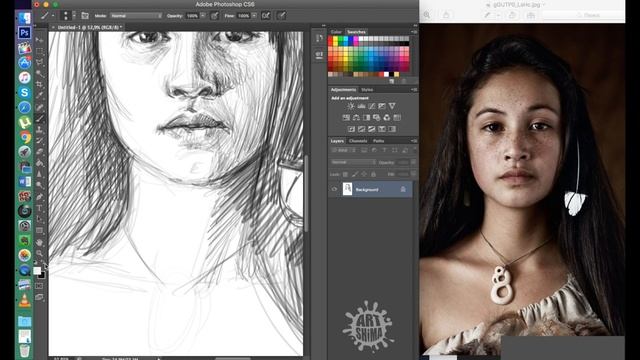
Task: Select the Lasso tool
Action: (40, 62)
